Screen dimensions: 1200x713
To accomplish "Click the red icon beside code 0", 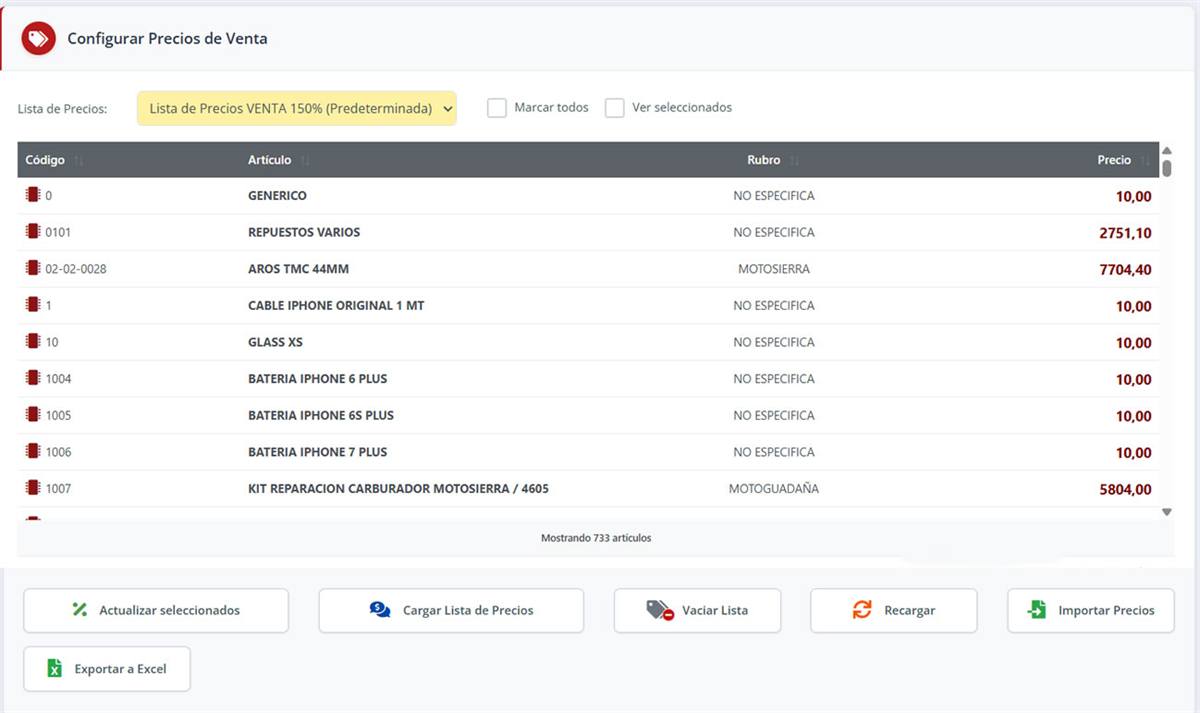I will pos(33,195).
